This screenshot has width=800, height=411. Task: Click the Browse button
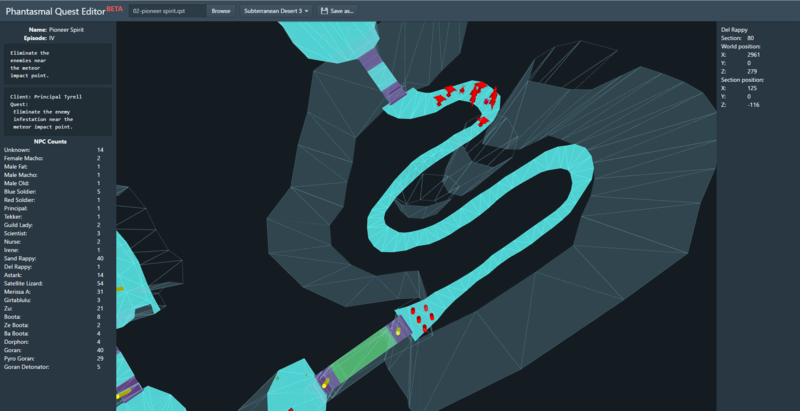click(221, 11)
